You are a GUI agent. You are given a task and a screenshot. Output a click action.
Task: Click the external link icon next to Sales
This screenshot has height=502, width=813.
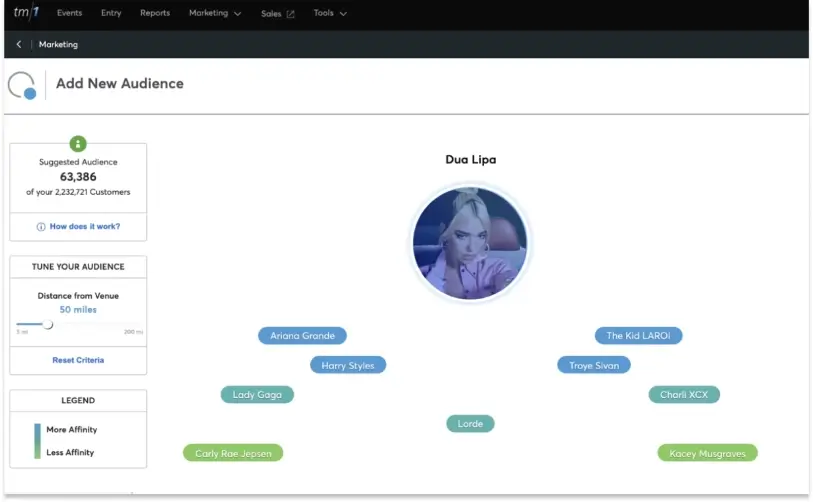pos(290,14)
